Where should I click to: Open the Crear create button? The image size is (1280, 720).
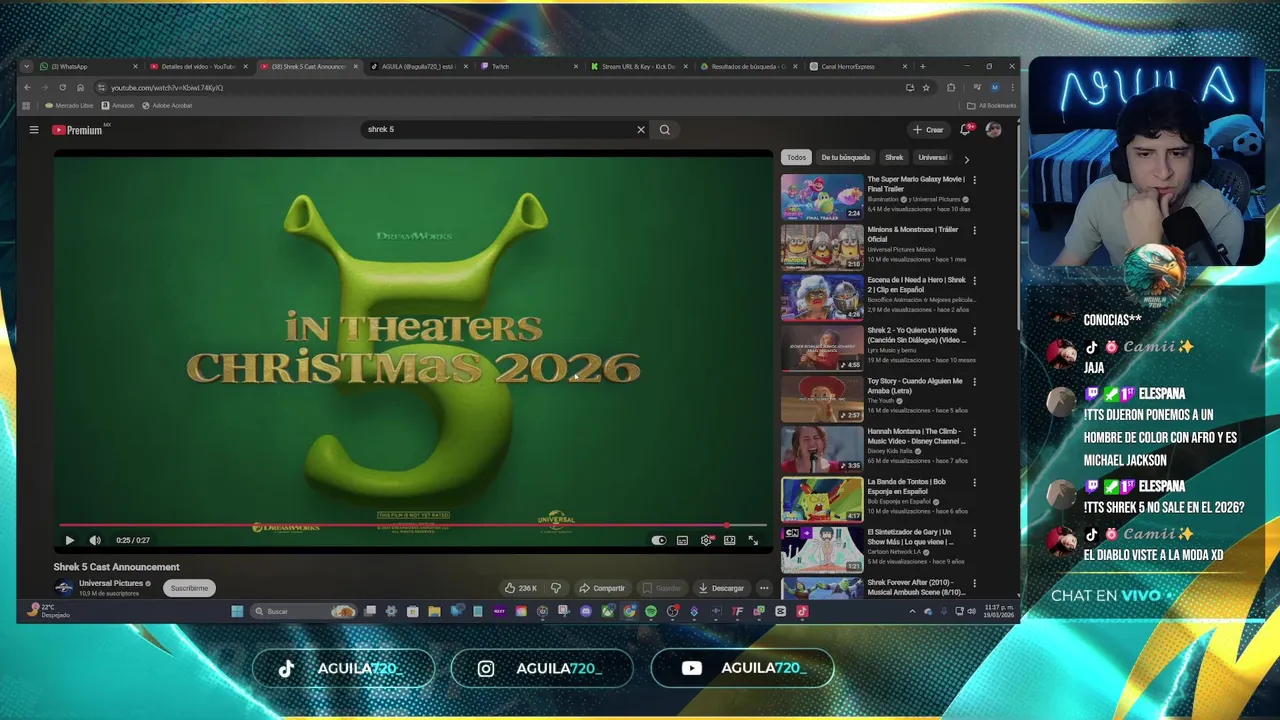(x=928, y=129)
